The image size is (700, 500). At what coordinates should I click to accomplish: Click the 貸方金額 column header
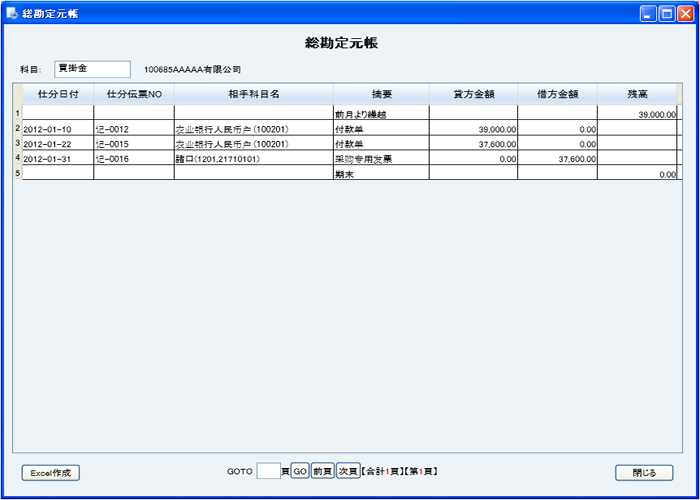473,94
